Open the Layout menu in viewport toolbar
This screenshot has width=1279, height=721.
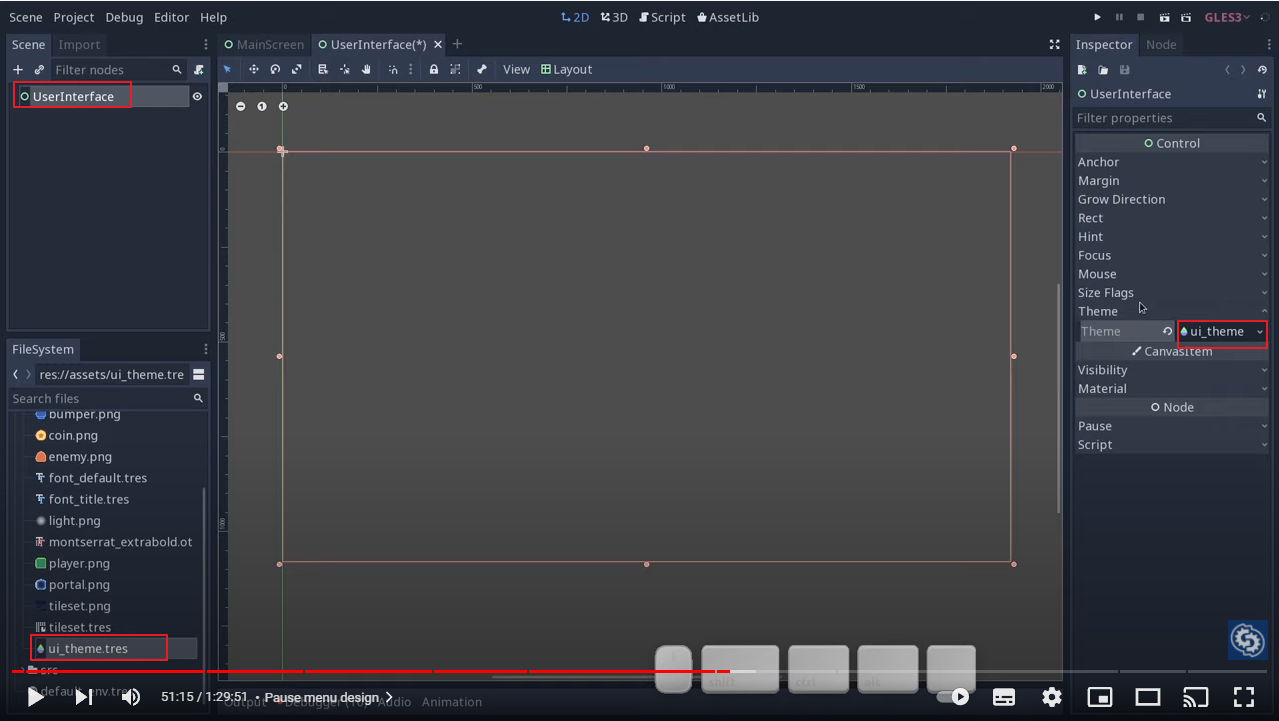tap(566, 69)
